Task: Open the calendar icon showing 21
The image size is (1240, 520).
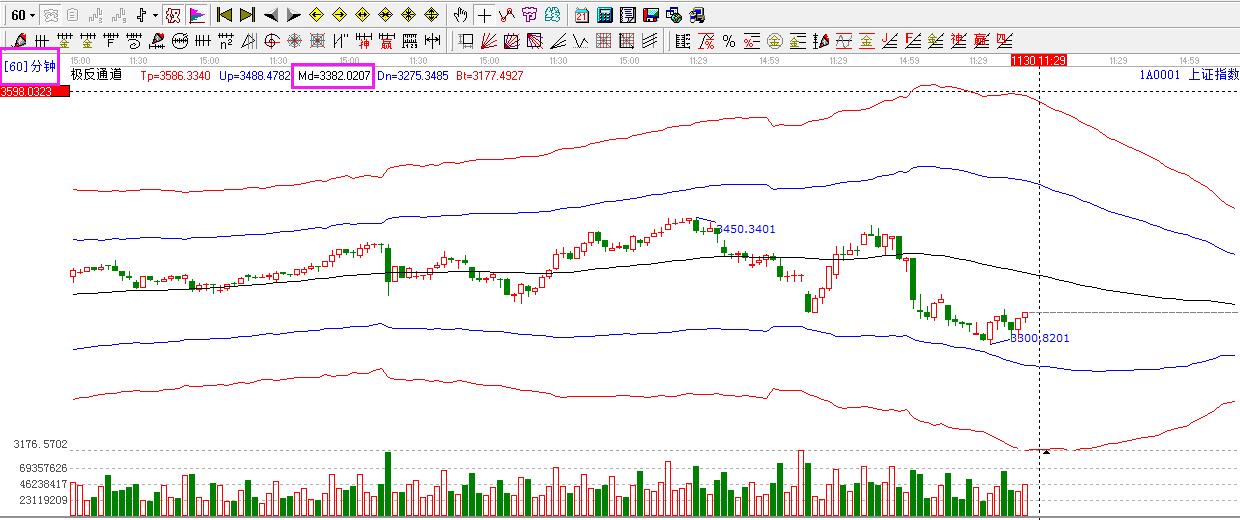Action: tap(582, 15)
